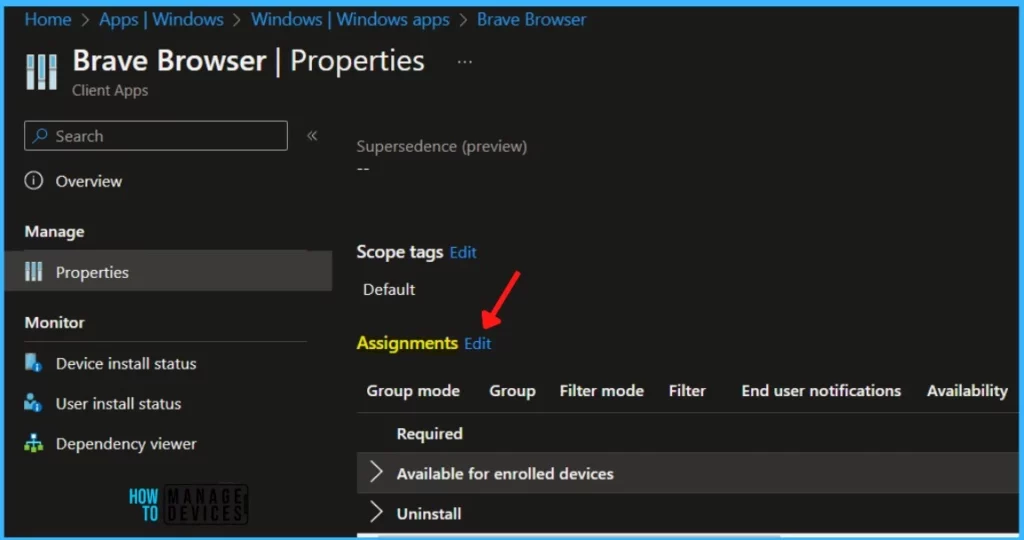Screen dimensions: 1024x540
Task: Open Overview in the sidebar
Action: click(89, 181)
